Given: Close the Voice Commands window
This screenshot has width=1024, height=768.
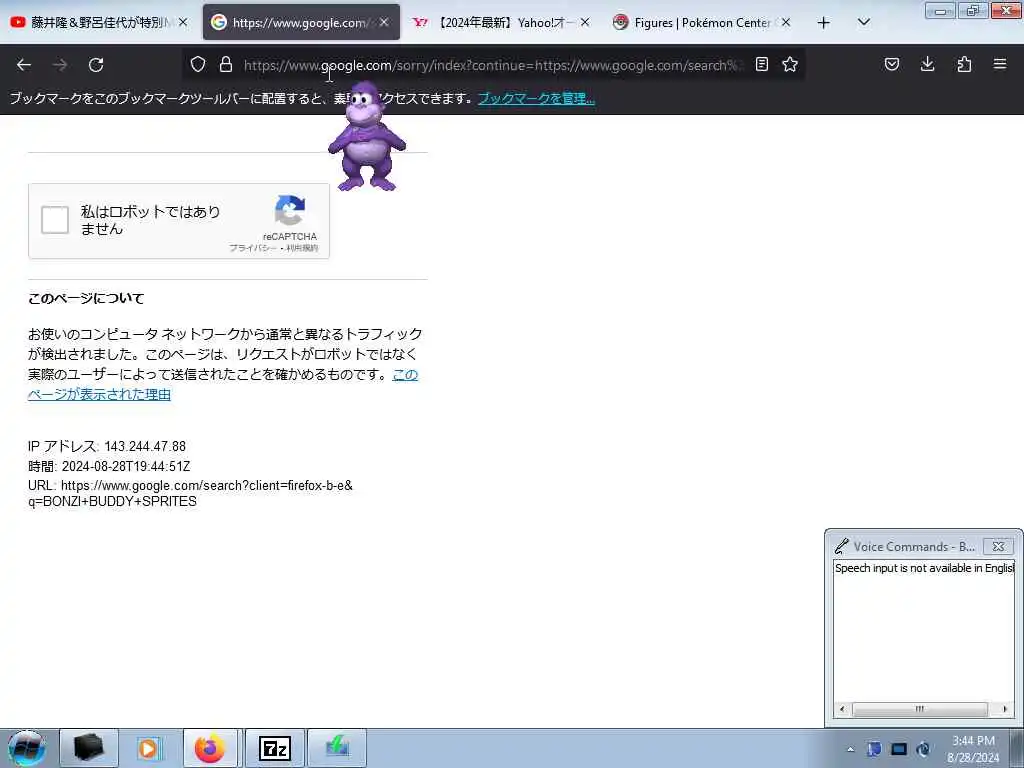Looking at the screenshot, I should 998,547.
